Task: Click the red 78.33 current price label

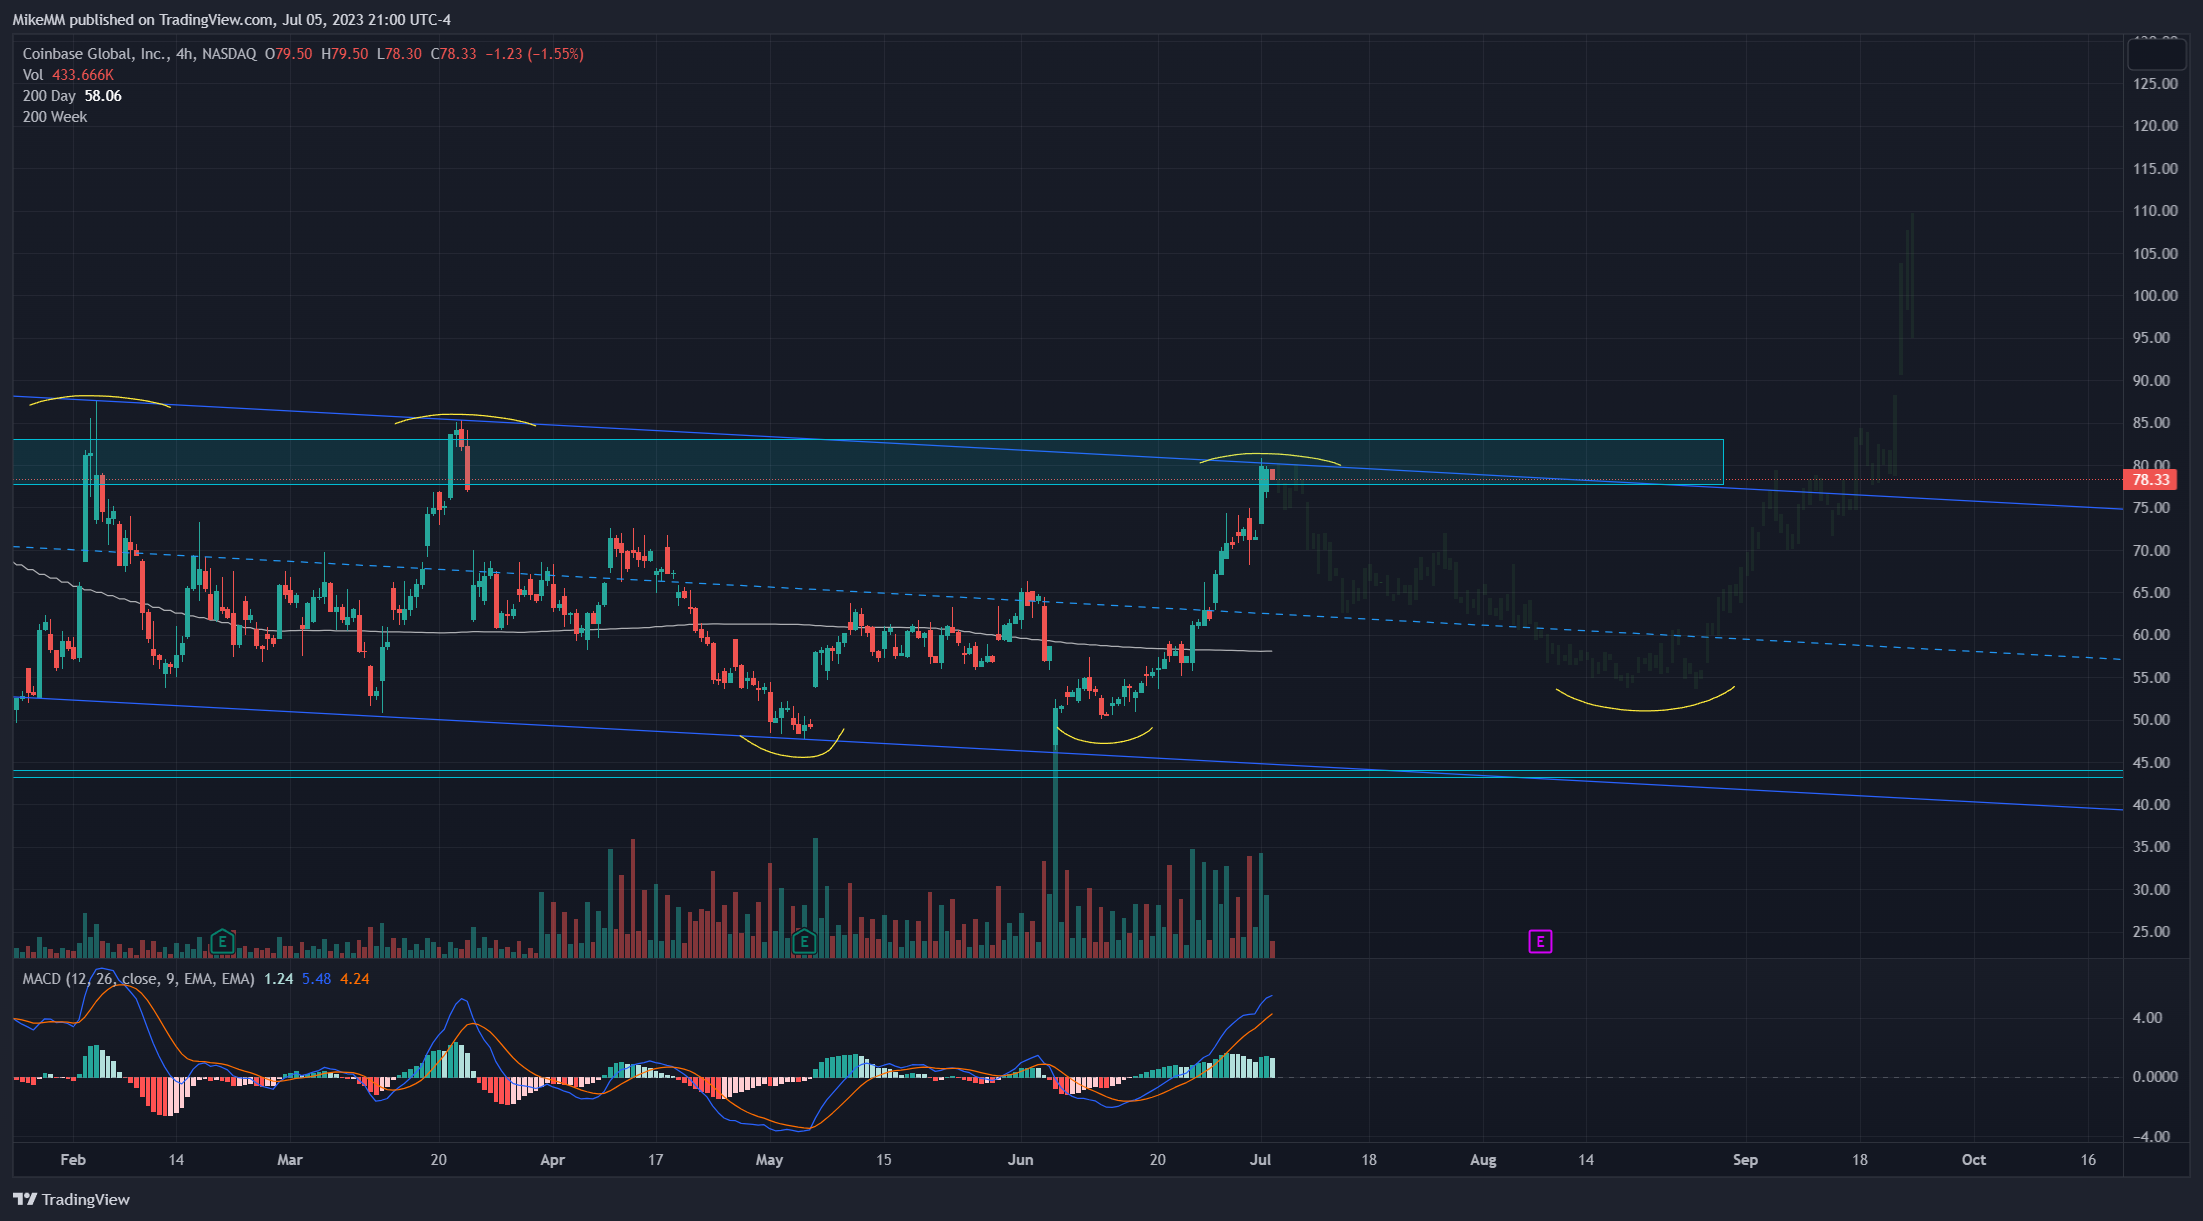Action: [2150, 480]
